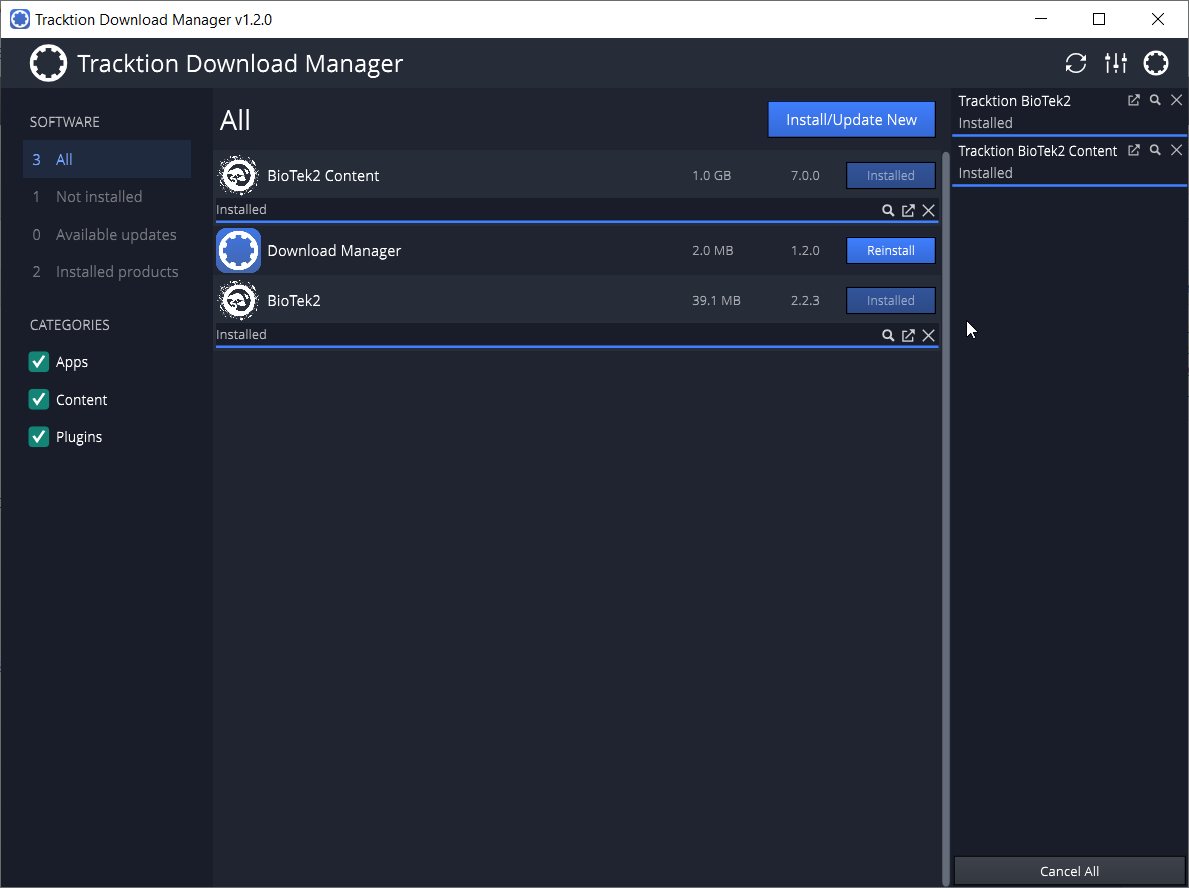Toggle the Content category checkbox
The image size is (1189, 888).
coord(39,400)
